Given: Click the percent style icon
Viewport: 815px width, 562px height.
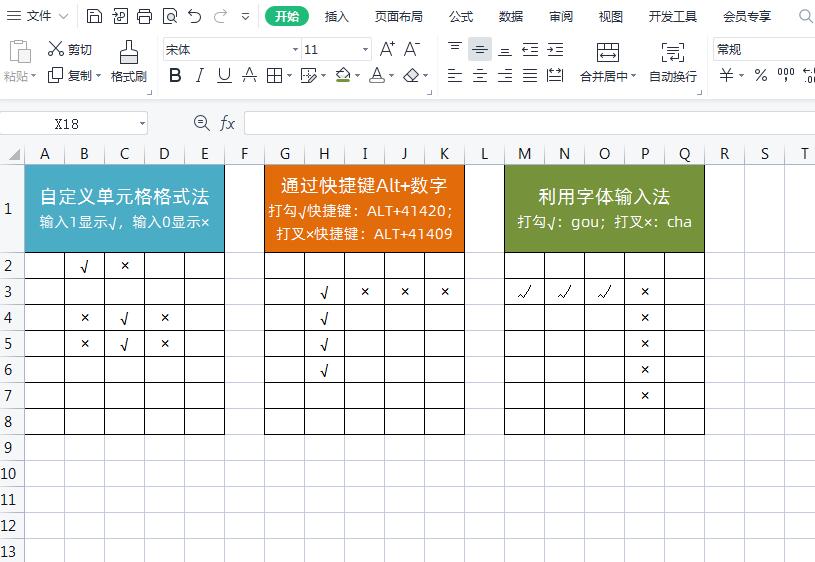Looking at the screenshot, I should (x=761, y=76).
